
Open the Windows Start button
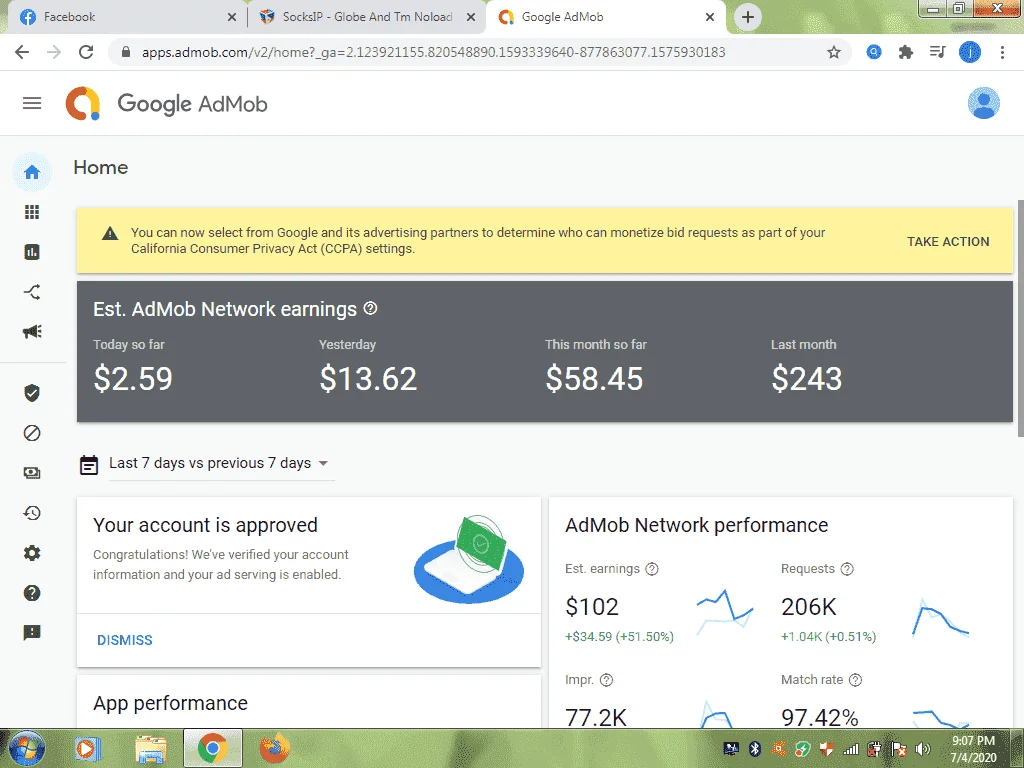click(27, 748)
